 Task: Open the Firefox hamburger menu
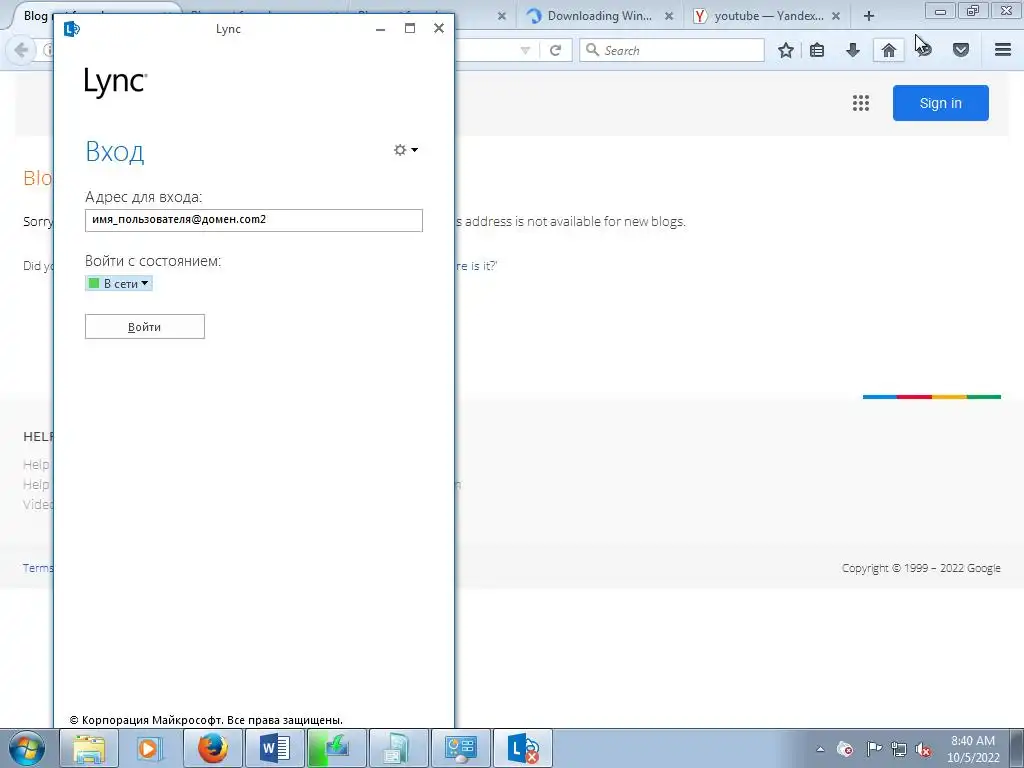pos(1003,50)
